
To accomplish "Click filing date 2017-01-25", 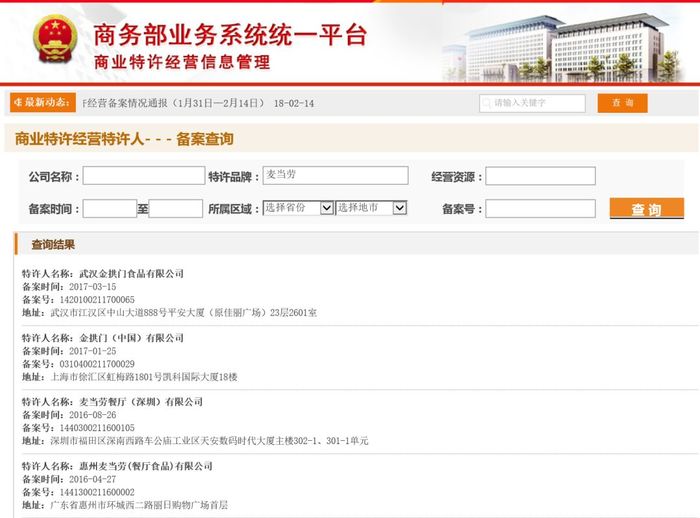I will pos(92,351).
